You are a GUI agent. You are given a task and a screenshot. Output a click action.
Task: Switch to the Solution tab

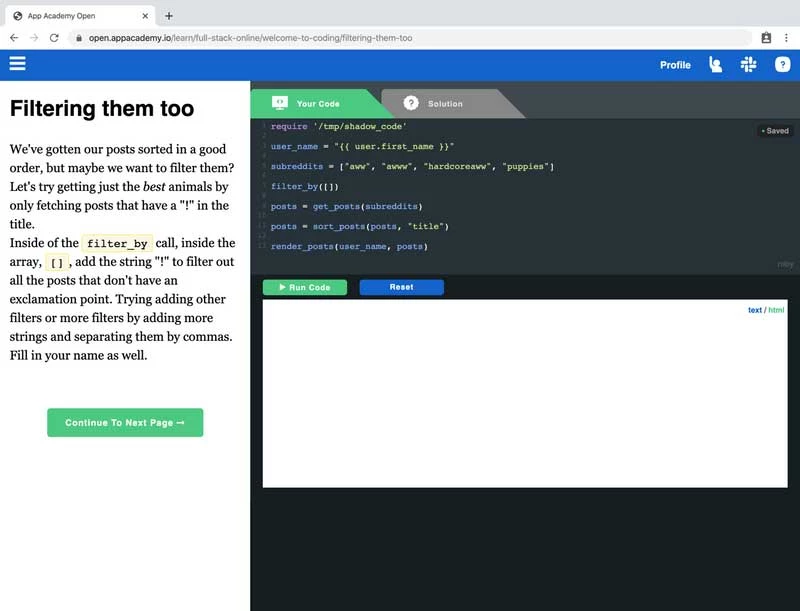click(x=445, y=103)
